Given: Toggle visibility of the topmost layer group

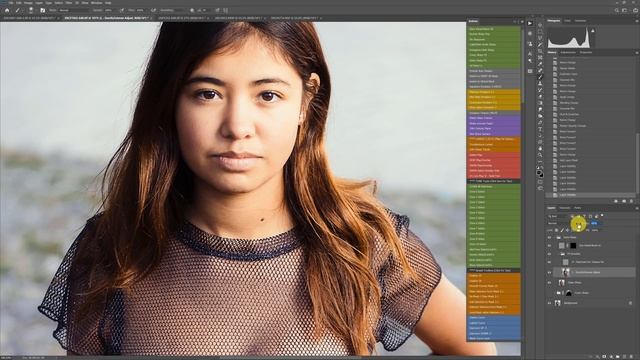Looking at the screenshot, I should click(549, 238).
